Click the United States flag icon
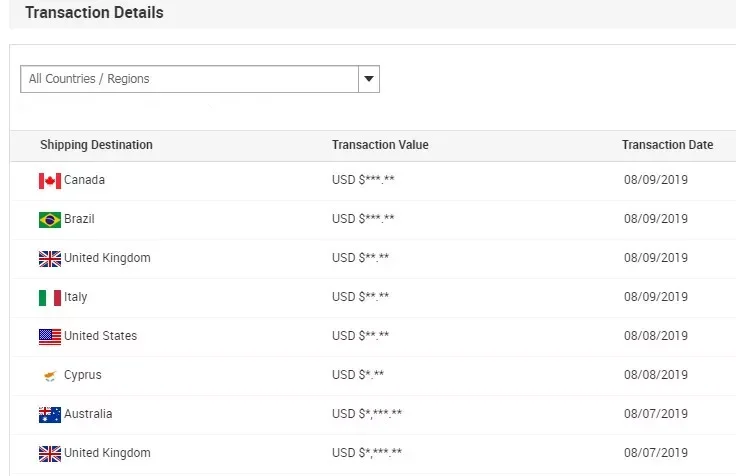 pyautogui.click(x=50, y=337)
